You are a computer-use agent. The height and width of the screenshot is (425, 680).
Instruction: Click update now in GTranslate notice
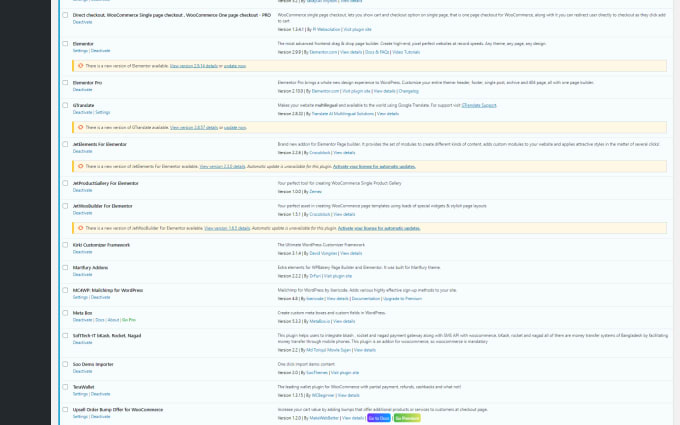pyautogui.click(x=235, y=128)
